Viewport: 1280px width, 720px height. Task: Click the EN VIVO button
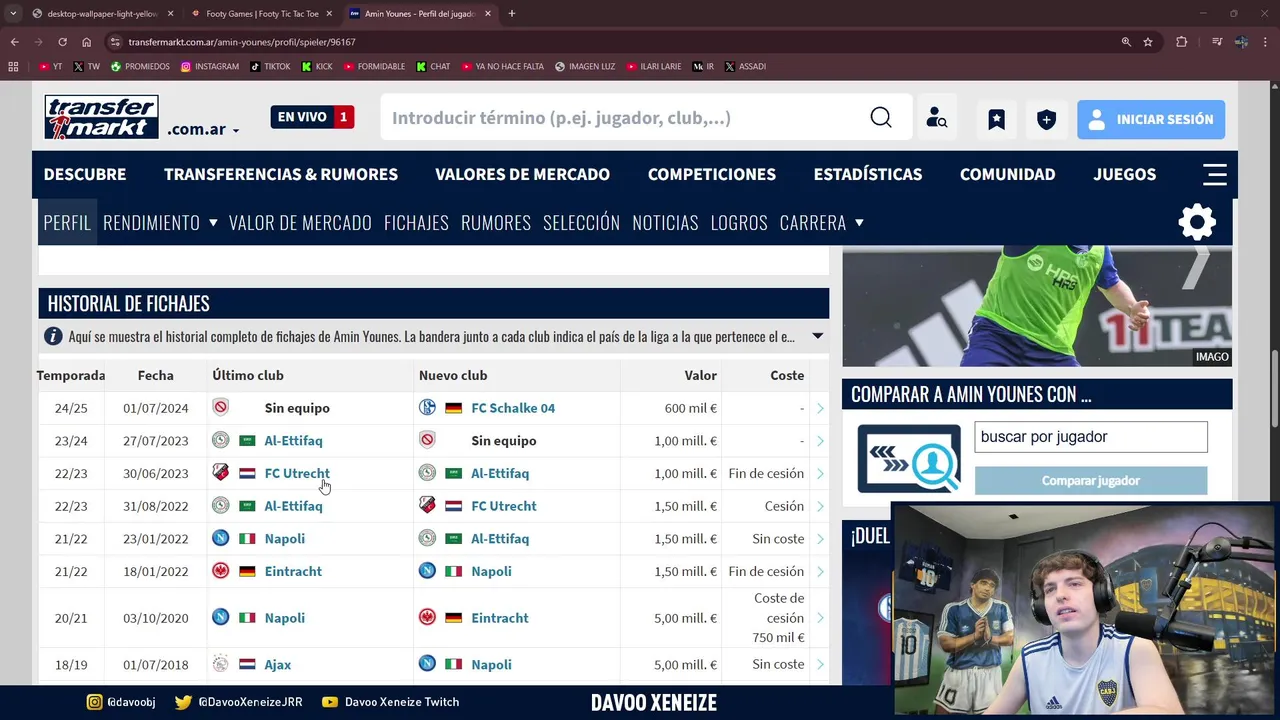[313, 117]
